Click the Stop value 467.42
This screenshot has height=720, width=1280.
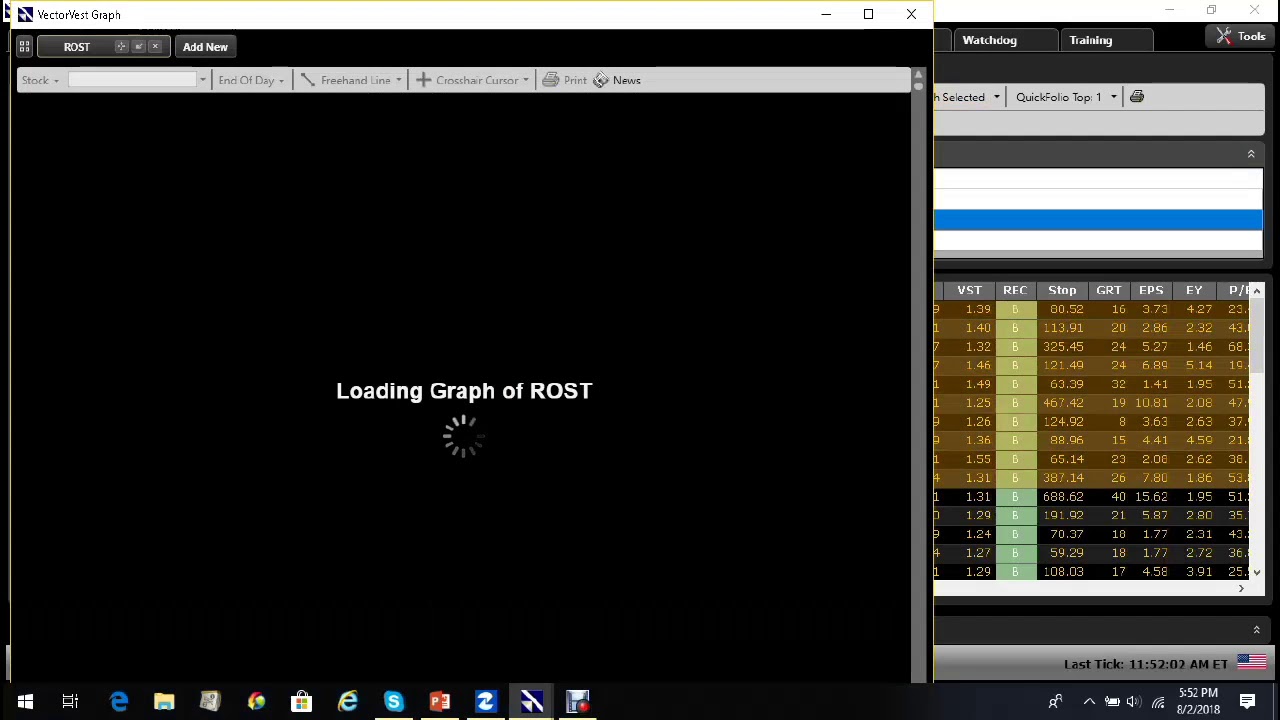click(x=1062, y=403)
